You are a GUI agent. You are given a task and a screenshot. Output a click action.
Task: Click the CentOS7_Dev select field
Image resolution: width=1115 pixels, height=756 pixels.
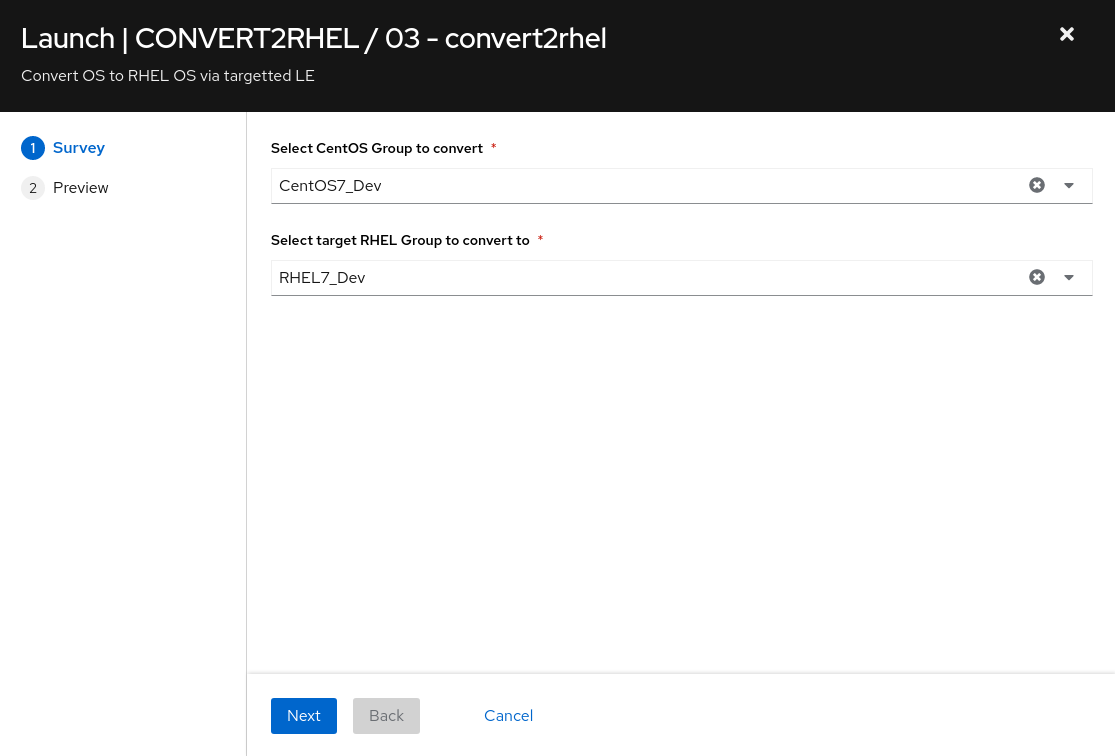(681, 186)
